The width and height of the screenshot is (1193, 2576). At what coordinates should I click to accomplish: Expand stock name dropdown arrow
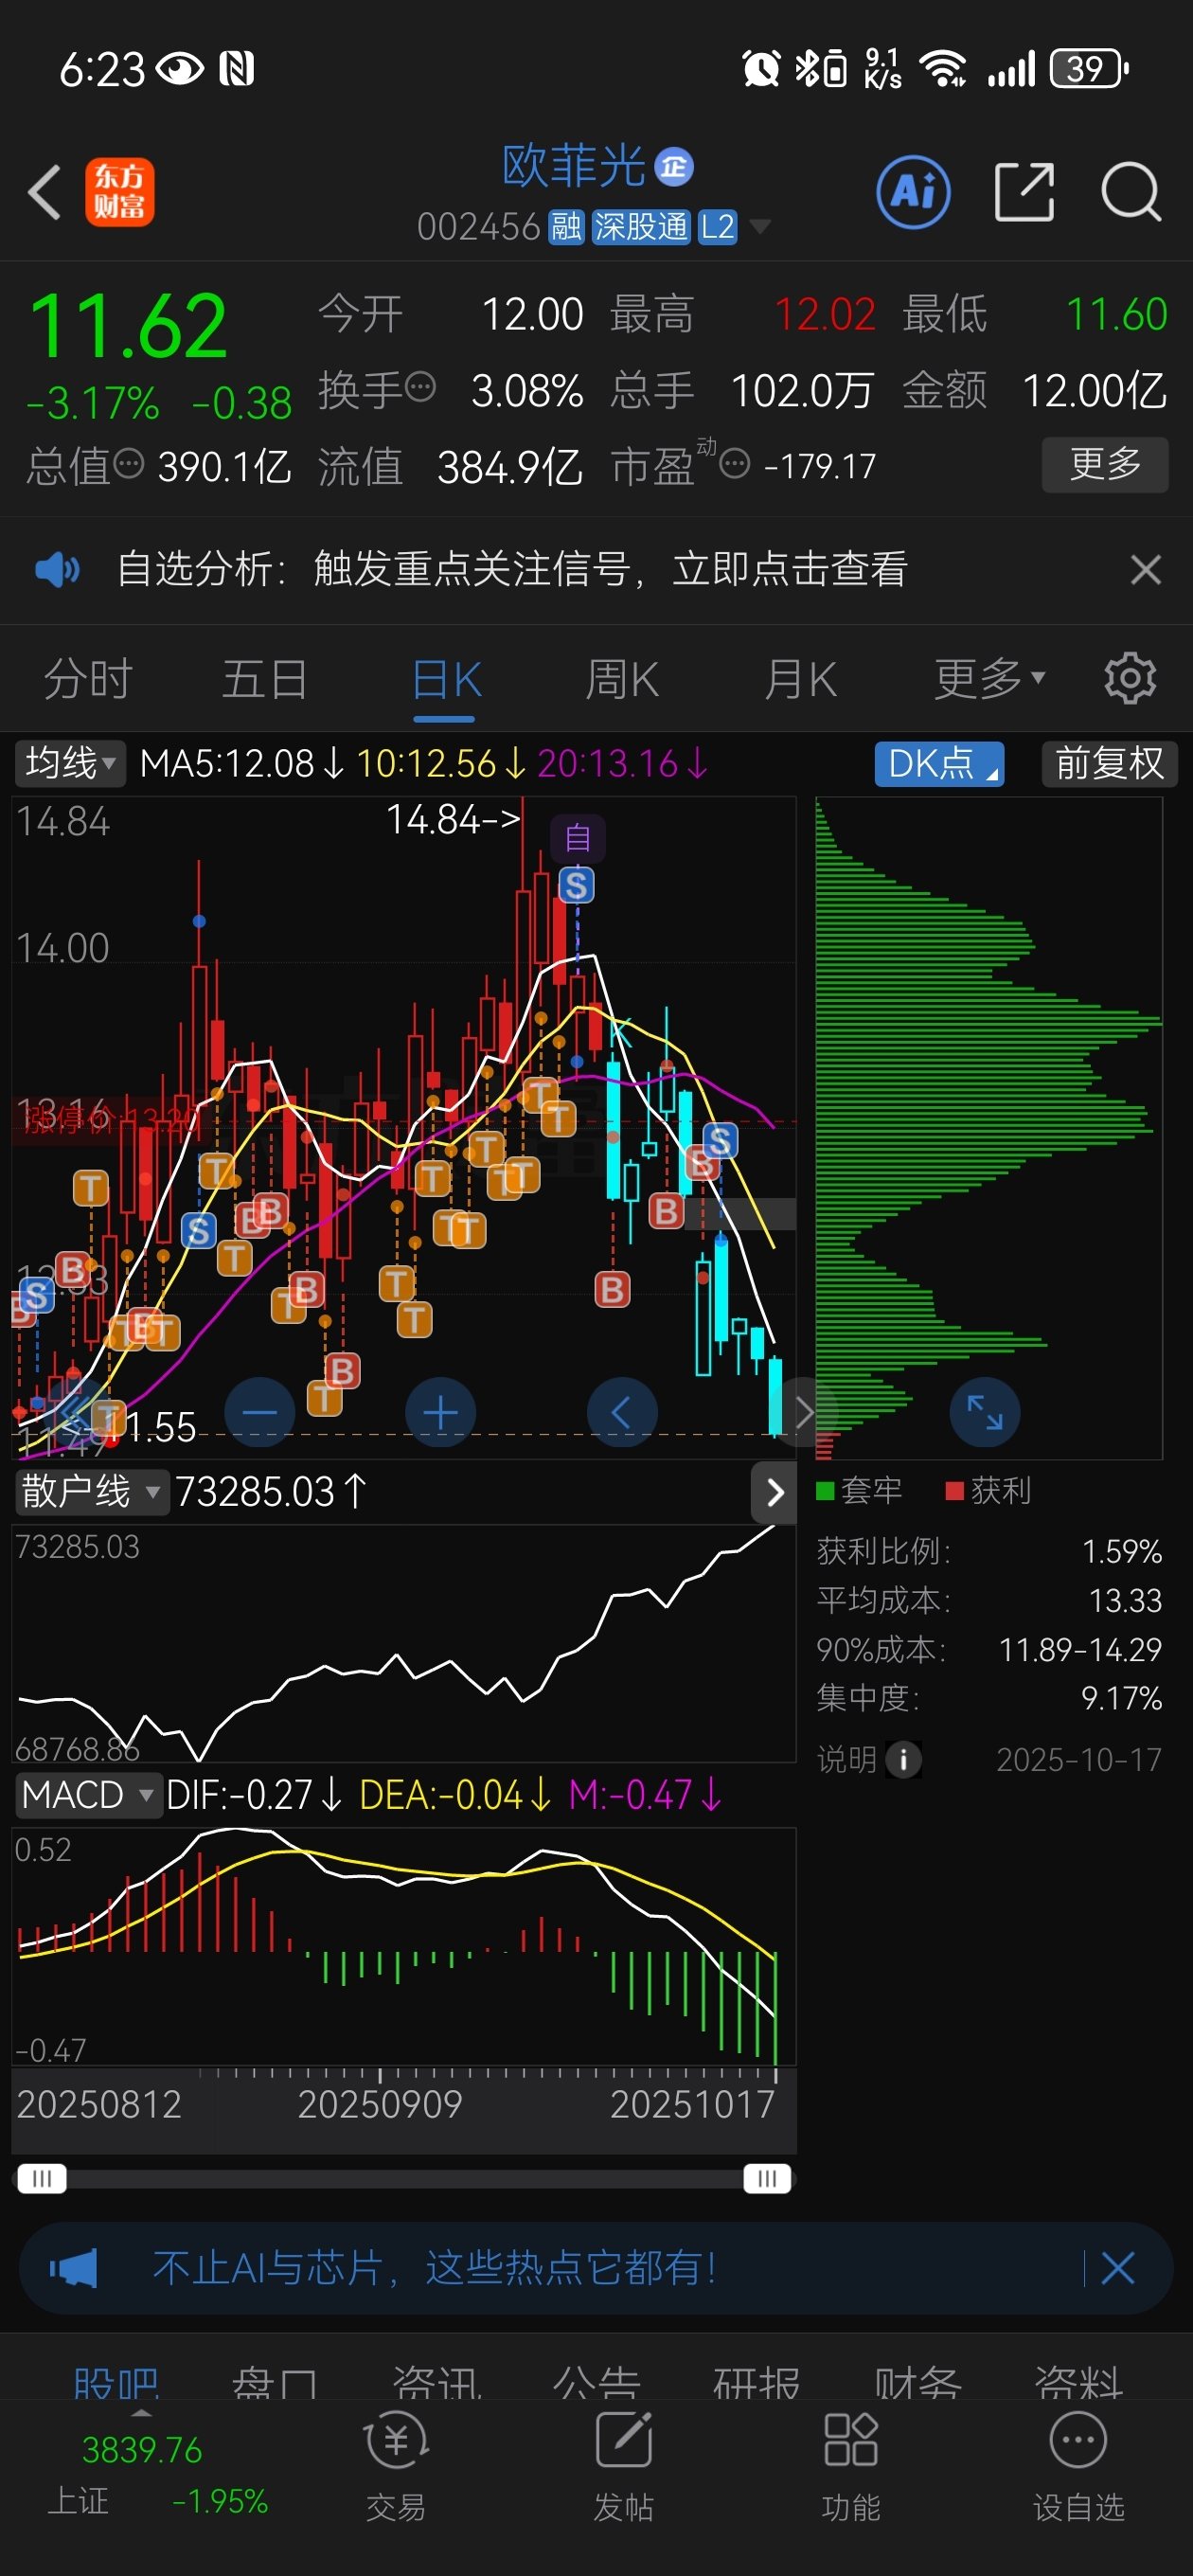[x=760, y=227]
